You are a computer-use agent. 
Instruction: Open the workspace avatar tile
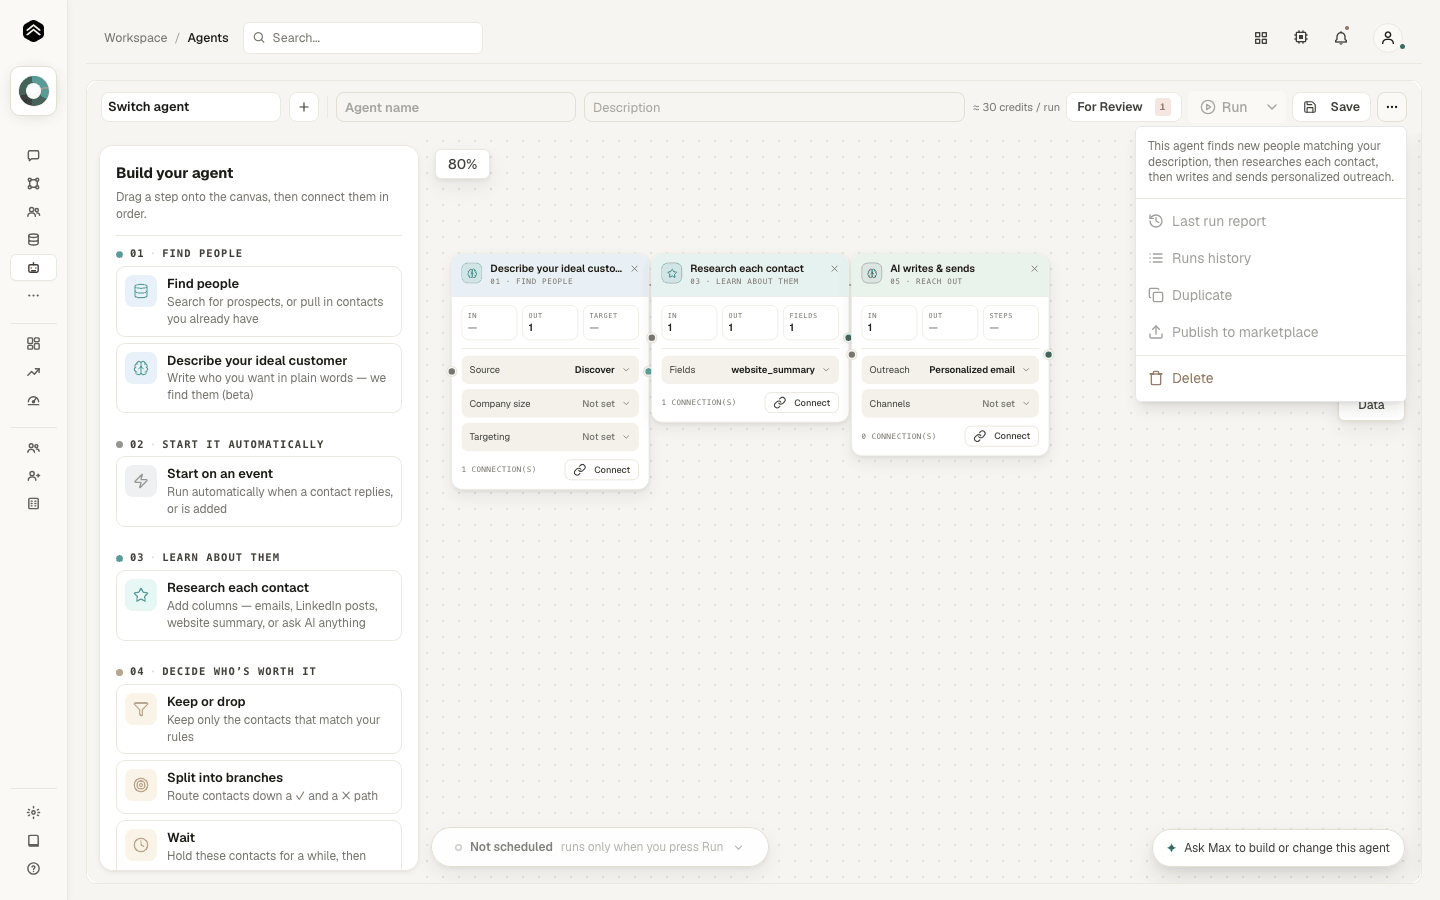33,91
